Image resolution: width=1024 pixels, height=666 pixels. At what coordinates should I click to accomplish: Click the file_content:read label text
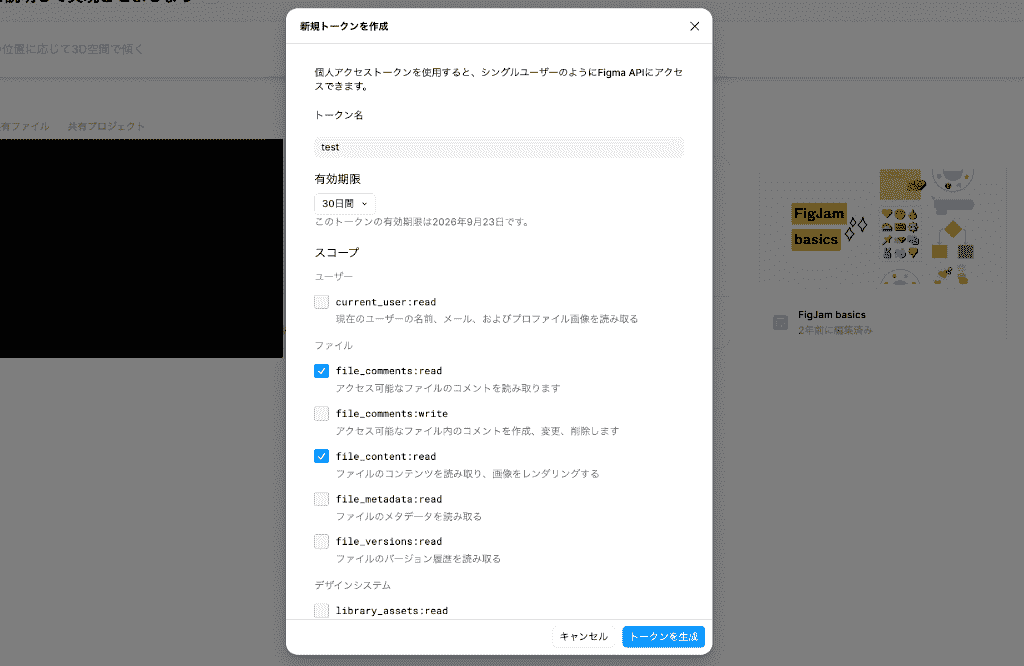386,456
